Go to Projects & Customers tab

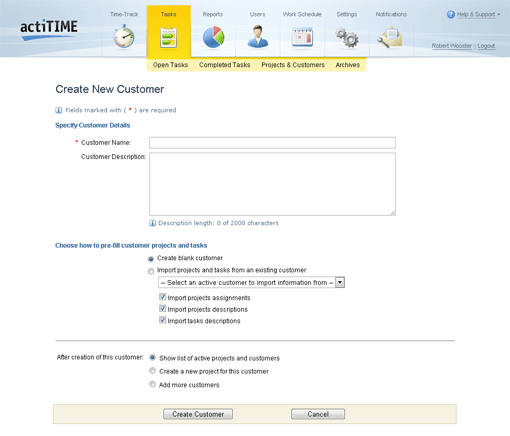(293, 65)
